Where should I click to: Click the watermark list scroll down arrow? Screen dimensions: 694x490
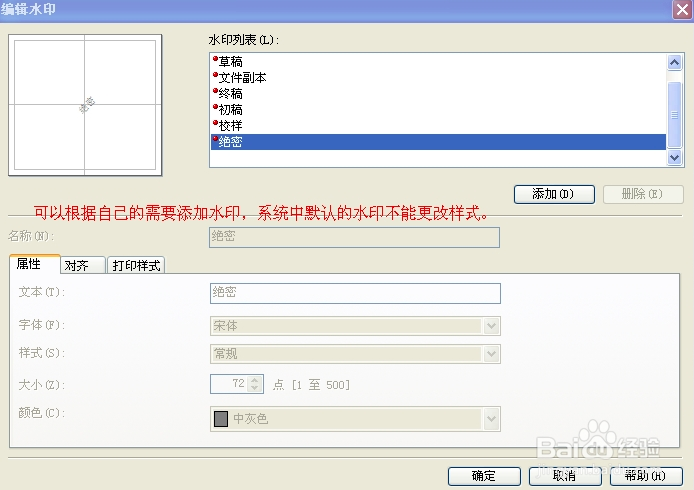click(x=674, y=157)
